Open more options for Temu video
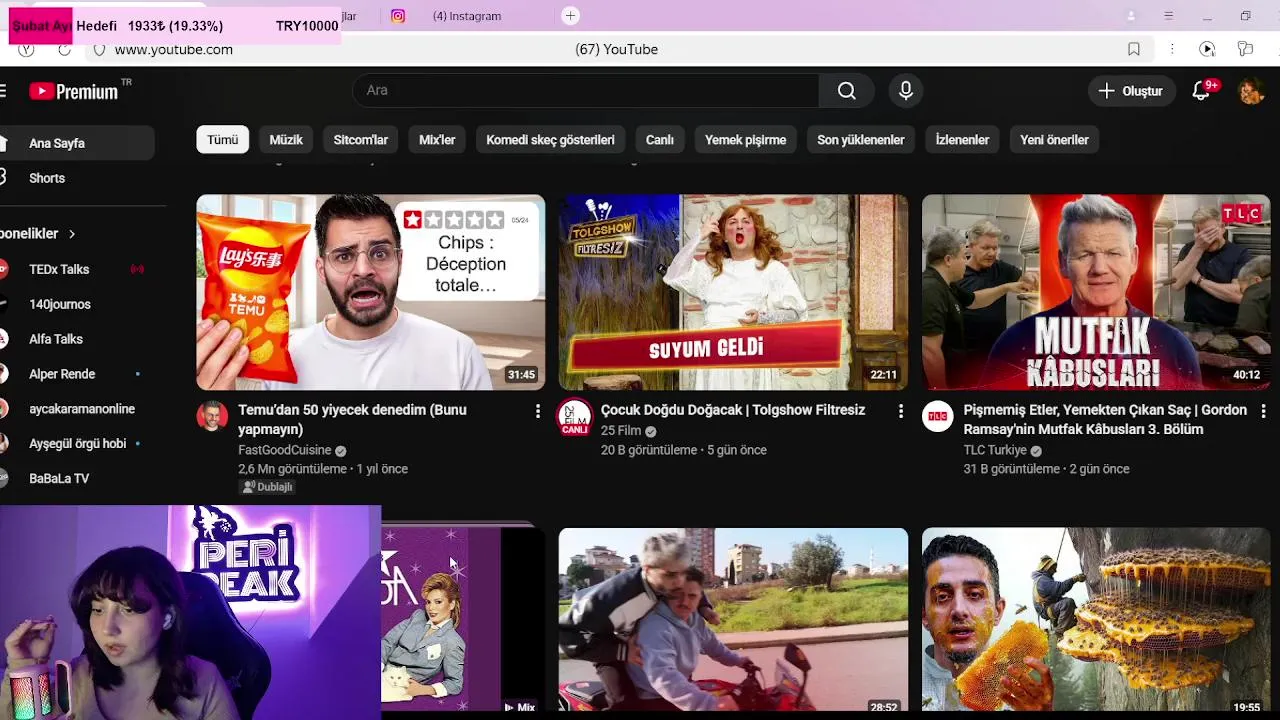Viewport: 1280px width, 720px height. (x=538, y=411)
